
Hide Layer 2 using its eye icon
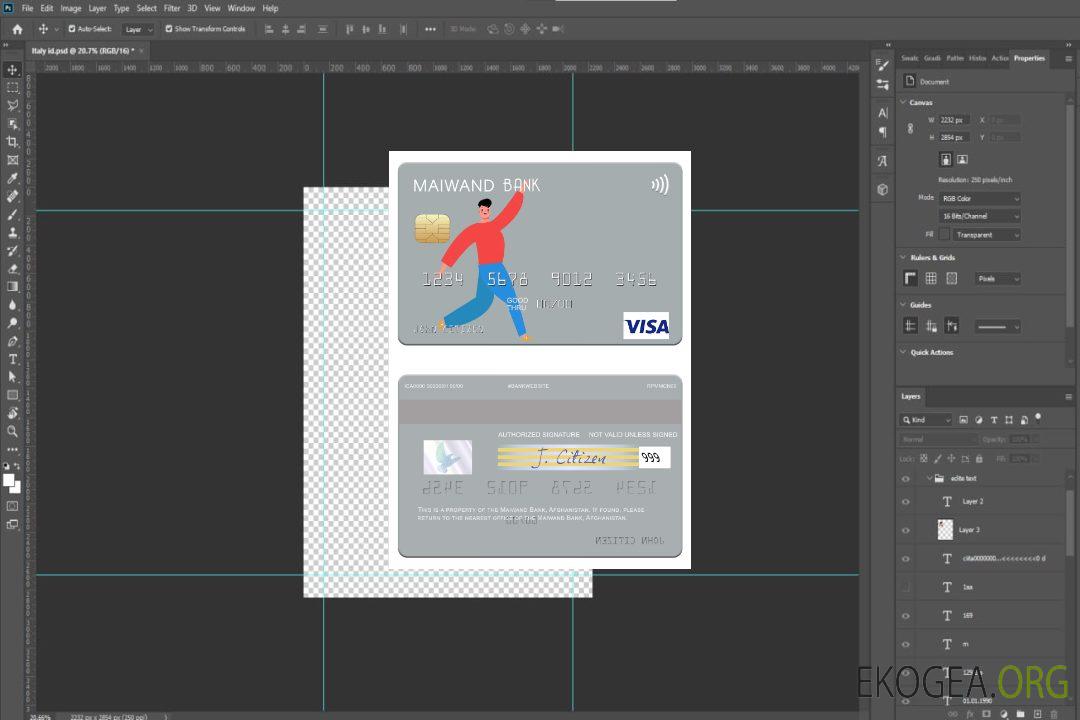(x=906, y=501)
